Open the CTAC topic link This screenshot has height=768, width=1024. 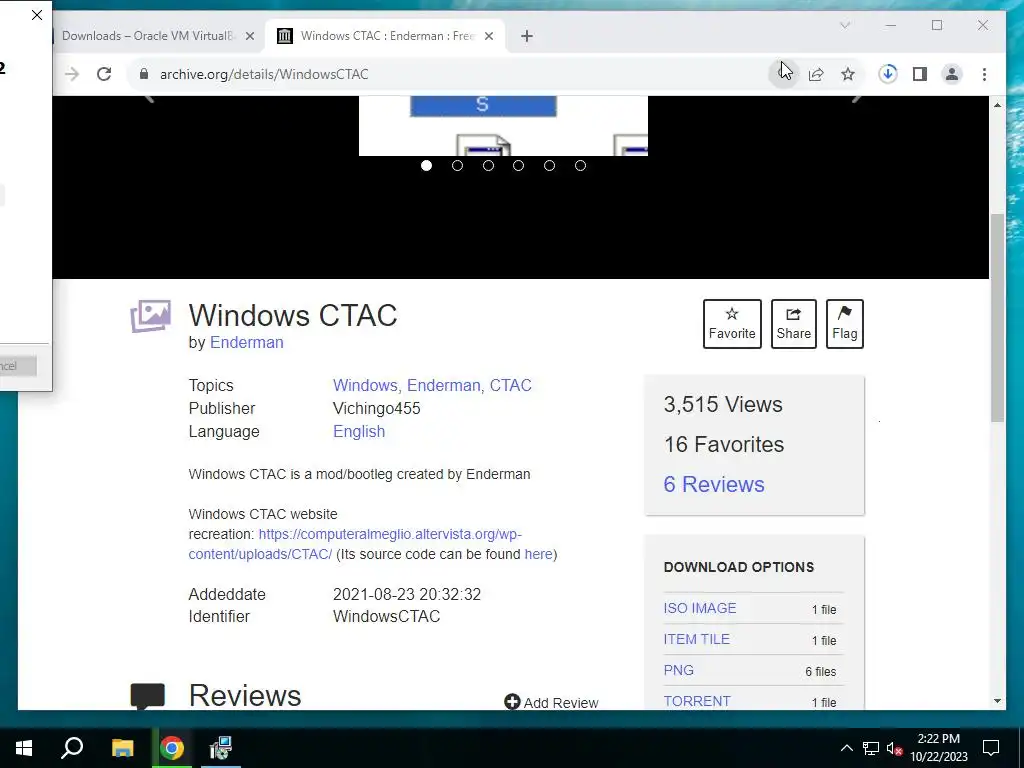coord(511,385)
